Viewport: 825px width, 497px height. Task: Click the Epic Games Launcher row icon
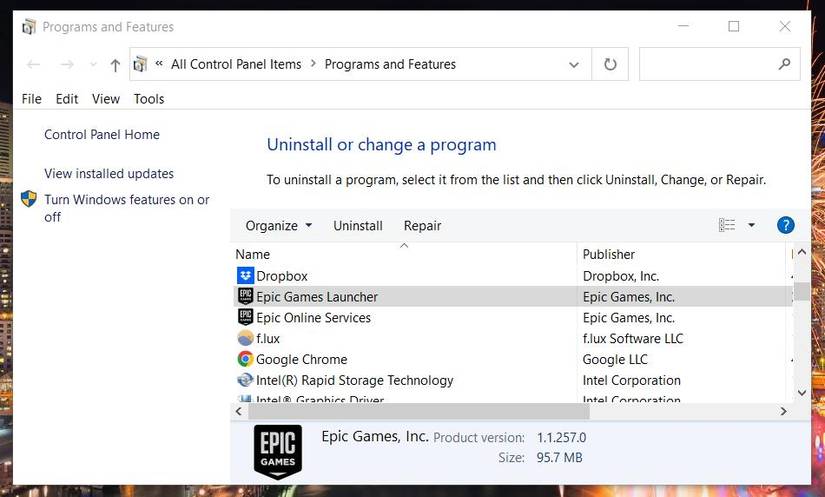(245, 297)
